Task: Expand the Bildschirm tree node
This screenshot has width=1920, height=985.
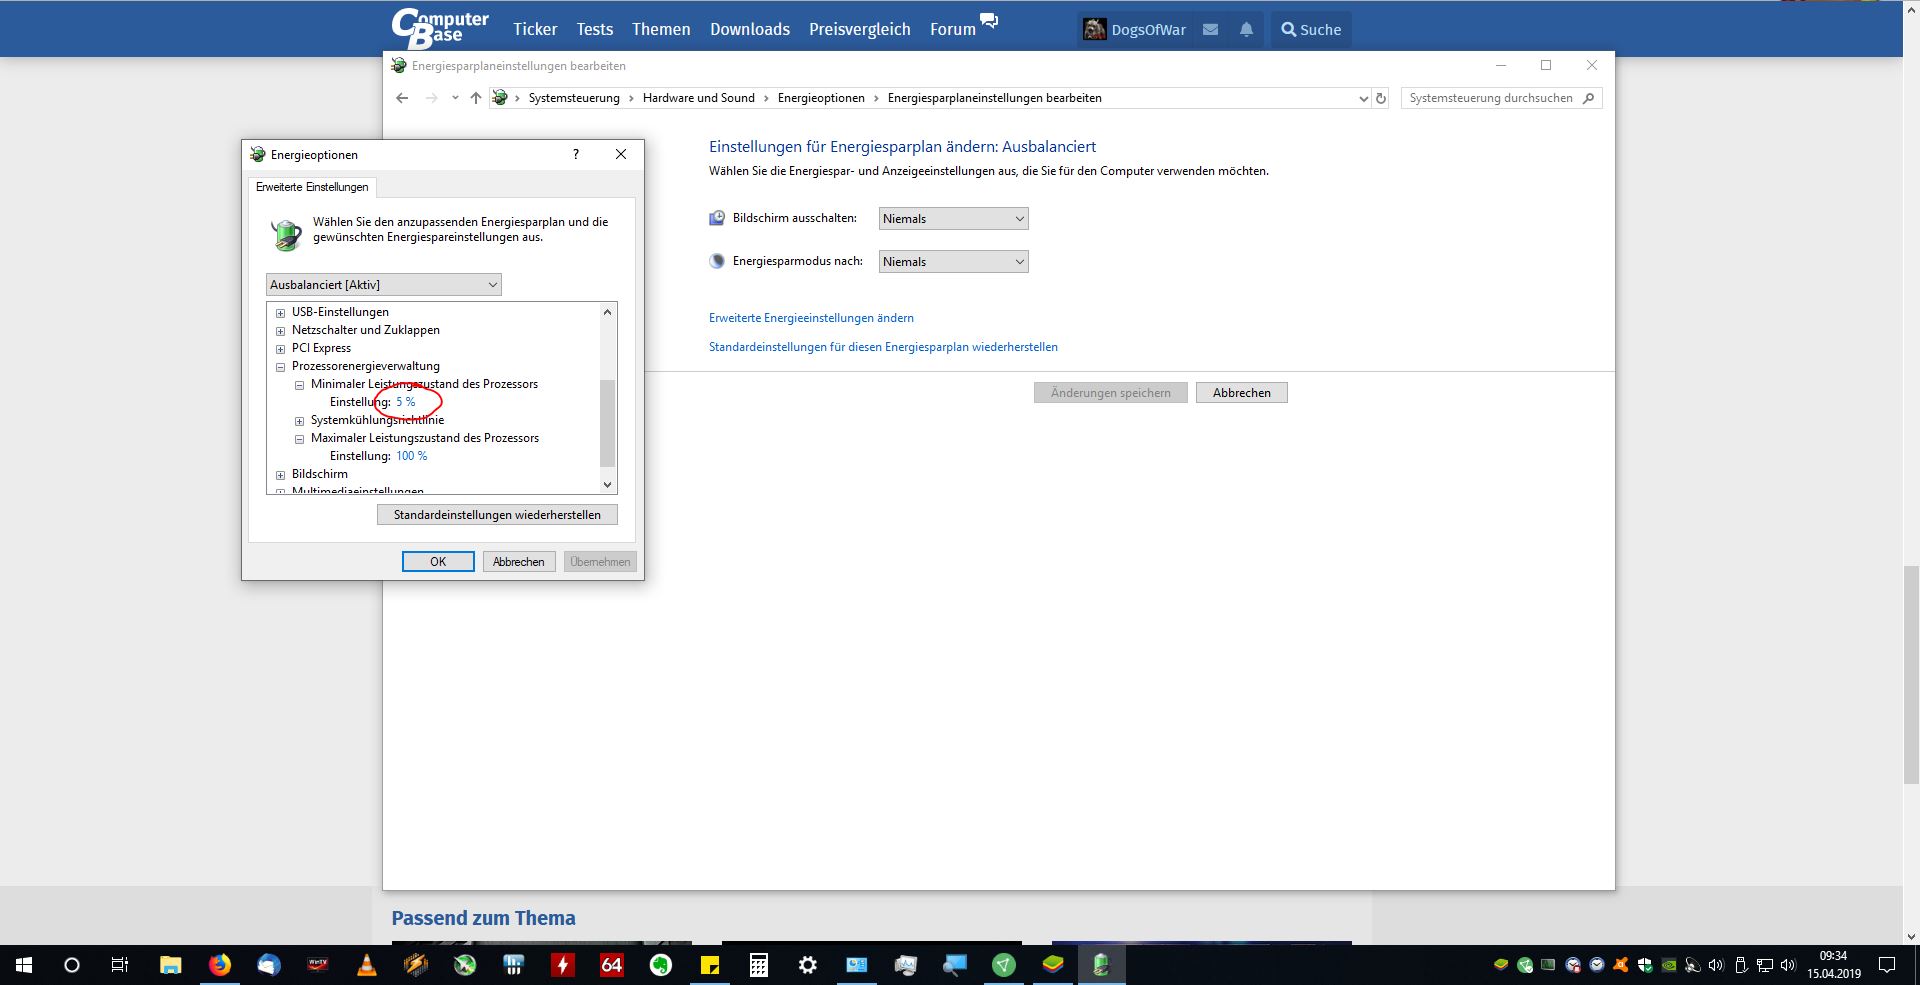Action: tap(281, 475)
